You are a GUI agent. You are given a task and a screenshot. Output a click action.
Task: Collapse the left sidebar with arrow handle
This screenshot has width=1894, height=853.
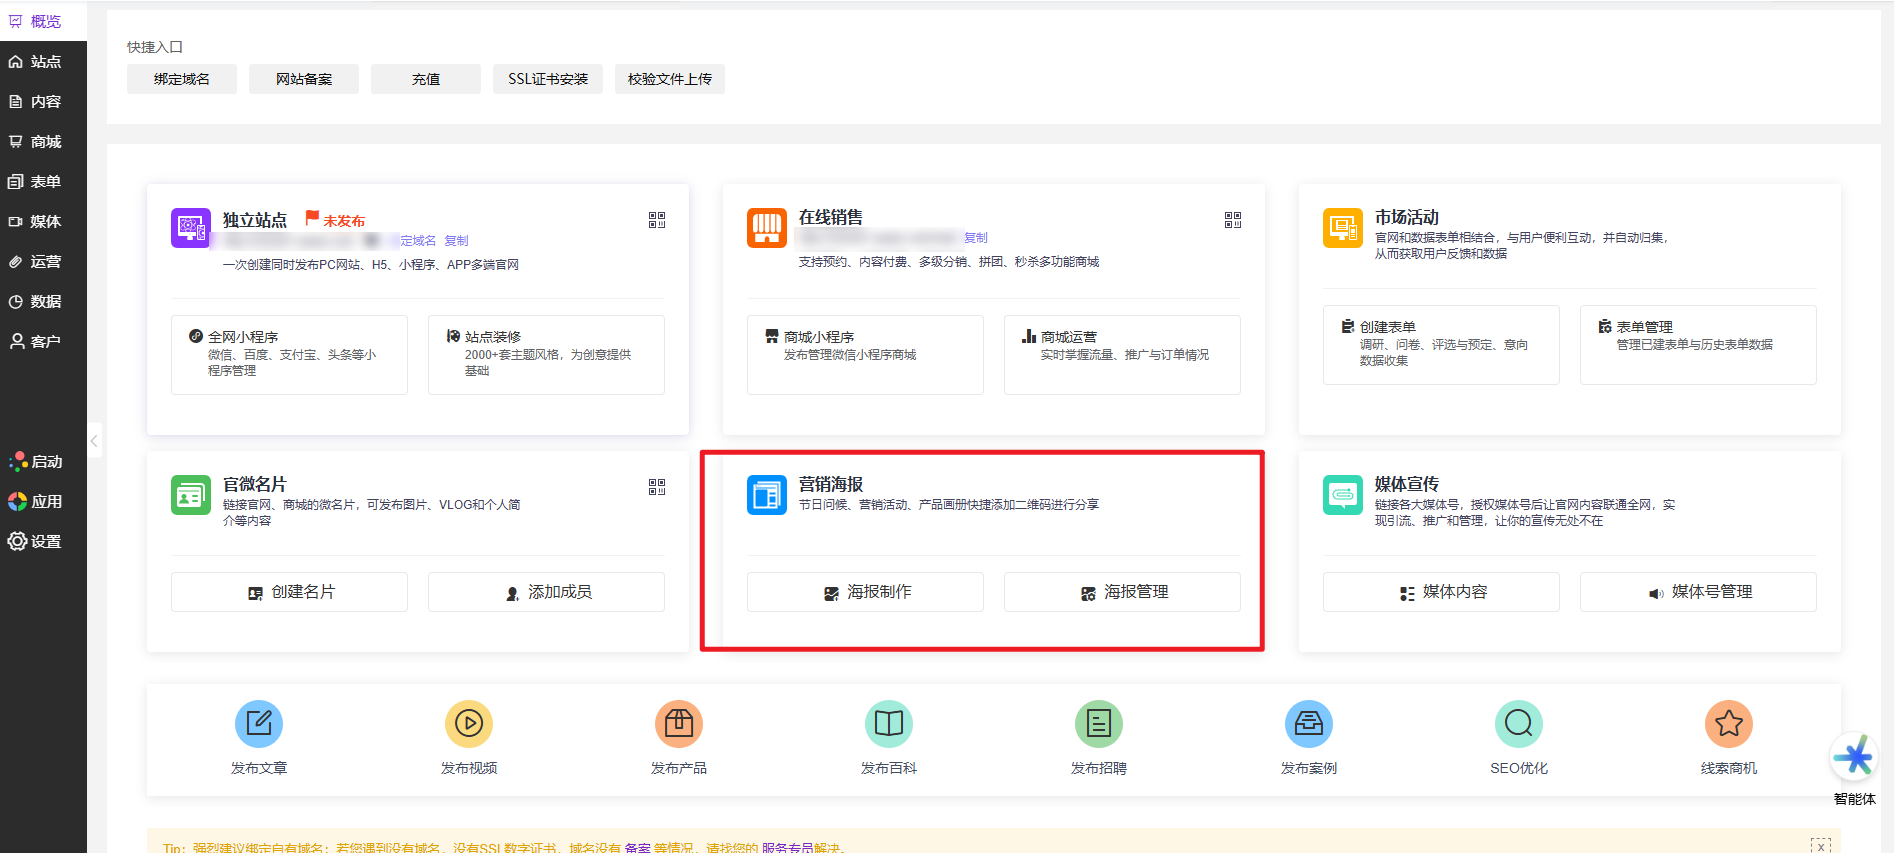pos(94,440)
